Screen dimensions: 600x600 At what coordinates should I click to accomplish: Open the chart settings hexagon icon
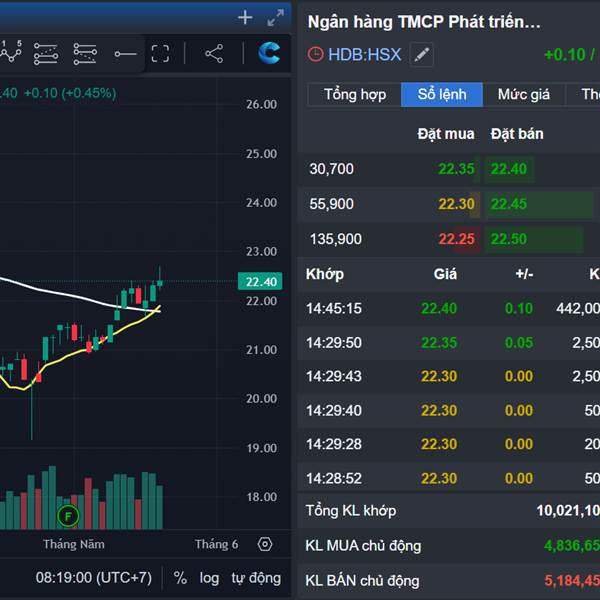265,544
